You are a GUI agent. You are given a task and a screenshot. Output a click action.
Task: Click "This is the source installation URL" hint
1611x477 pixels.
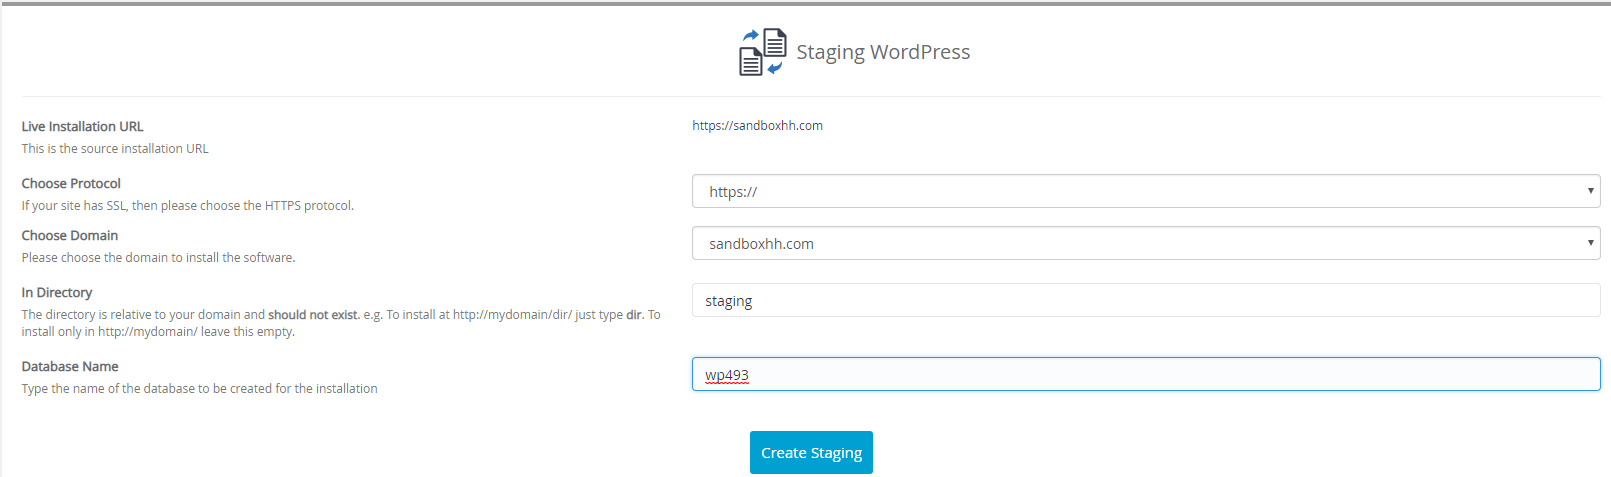point(115,149)
